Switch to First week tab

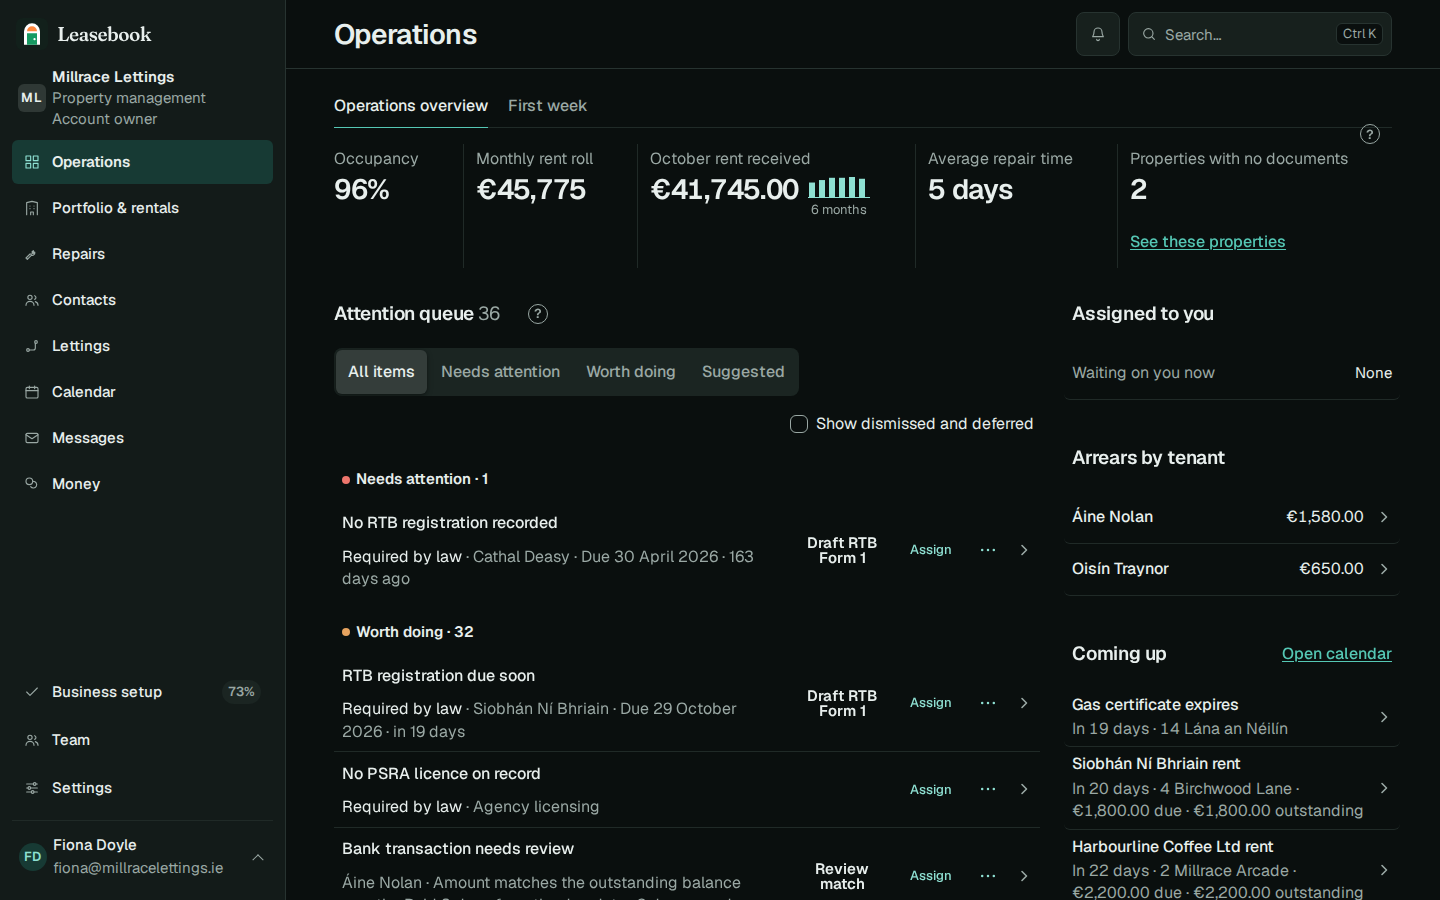tap(547, 106)
